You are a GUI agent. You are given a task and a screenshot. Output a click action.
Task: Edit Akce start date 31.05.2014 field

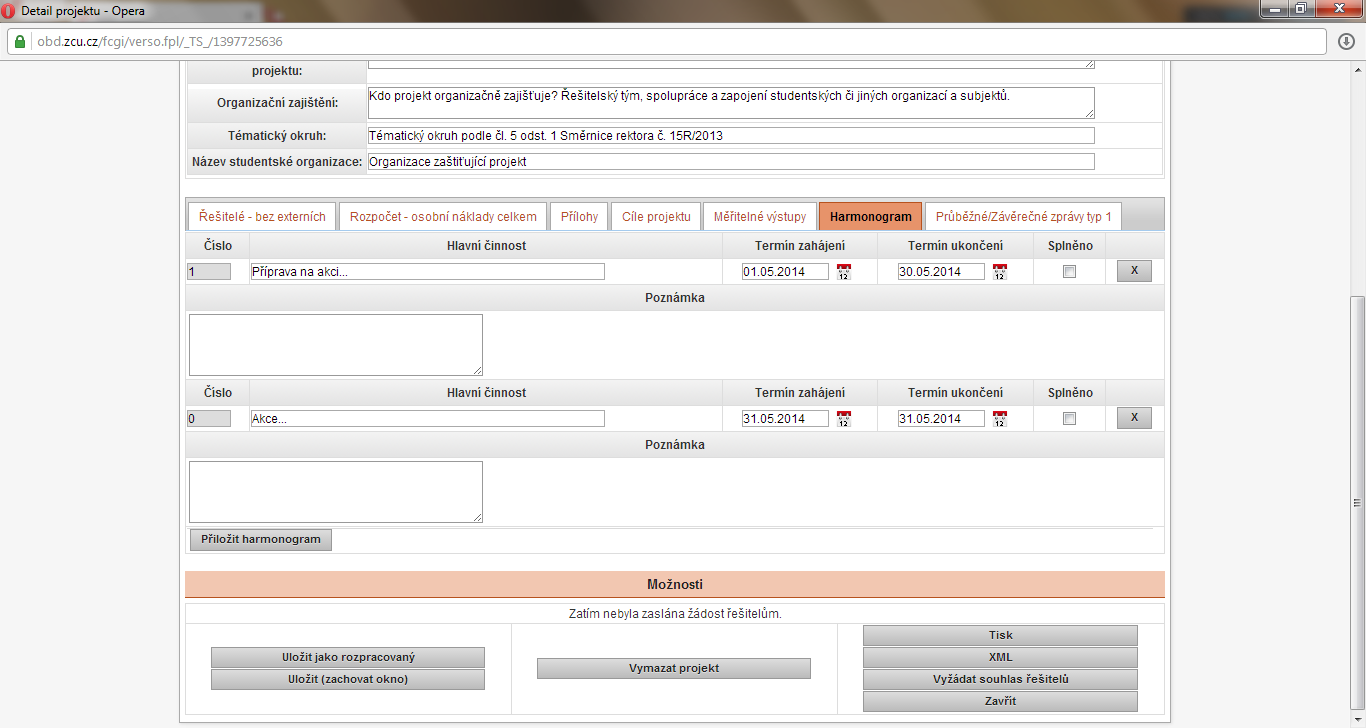[785, 418]
